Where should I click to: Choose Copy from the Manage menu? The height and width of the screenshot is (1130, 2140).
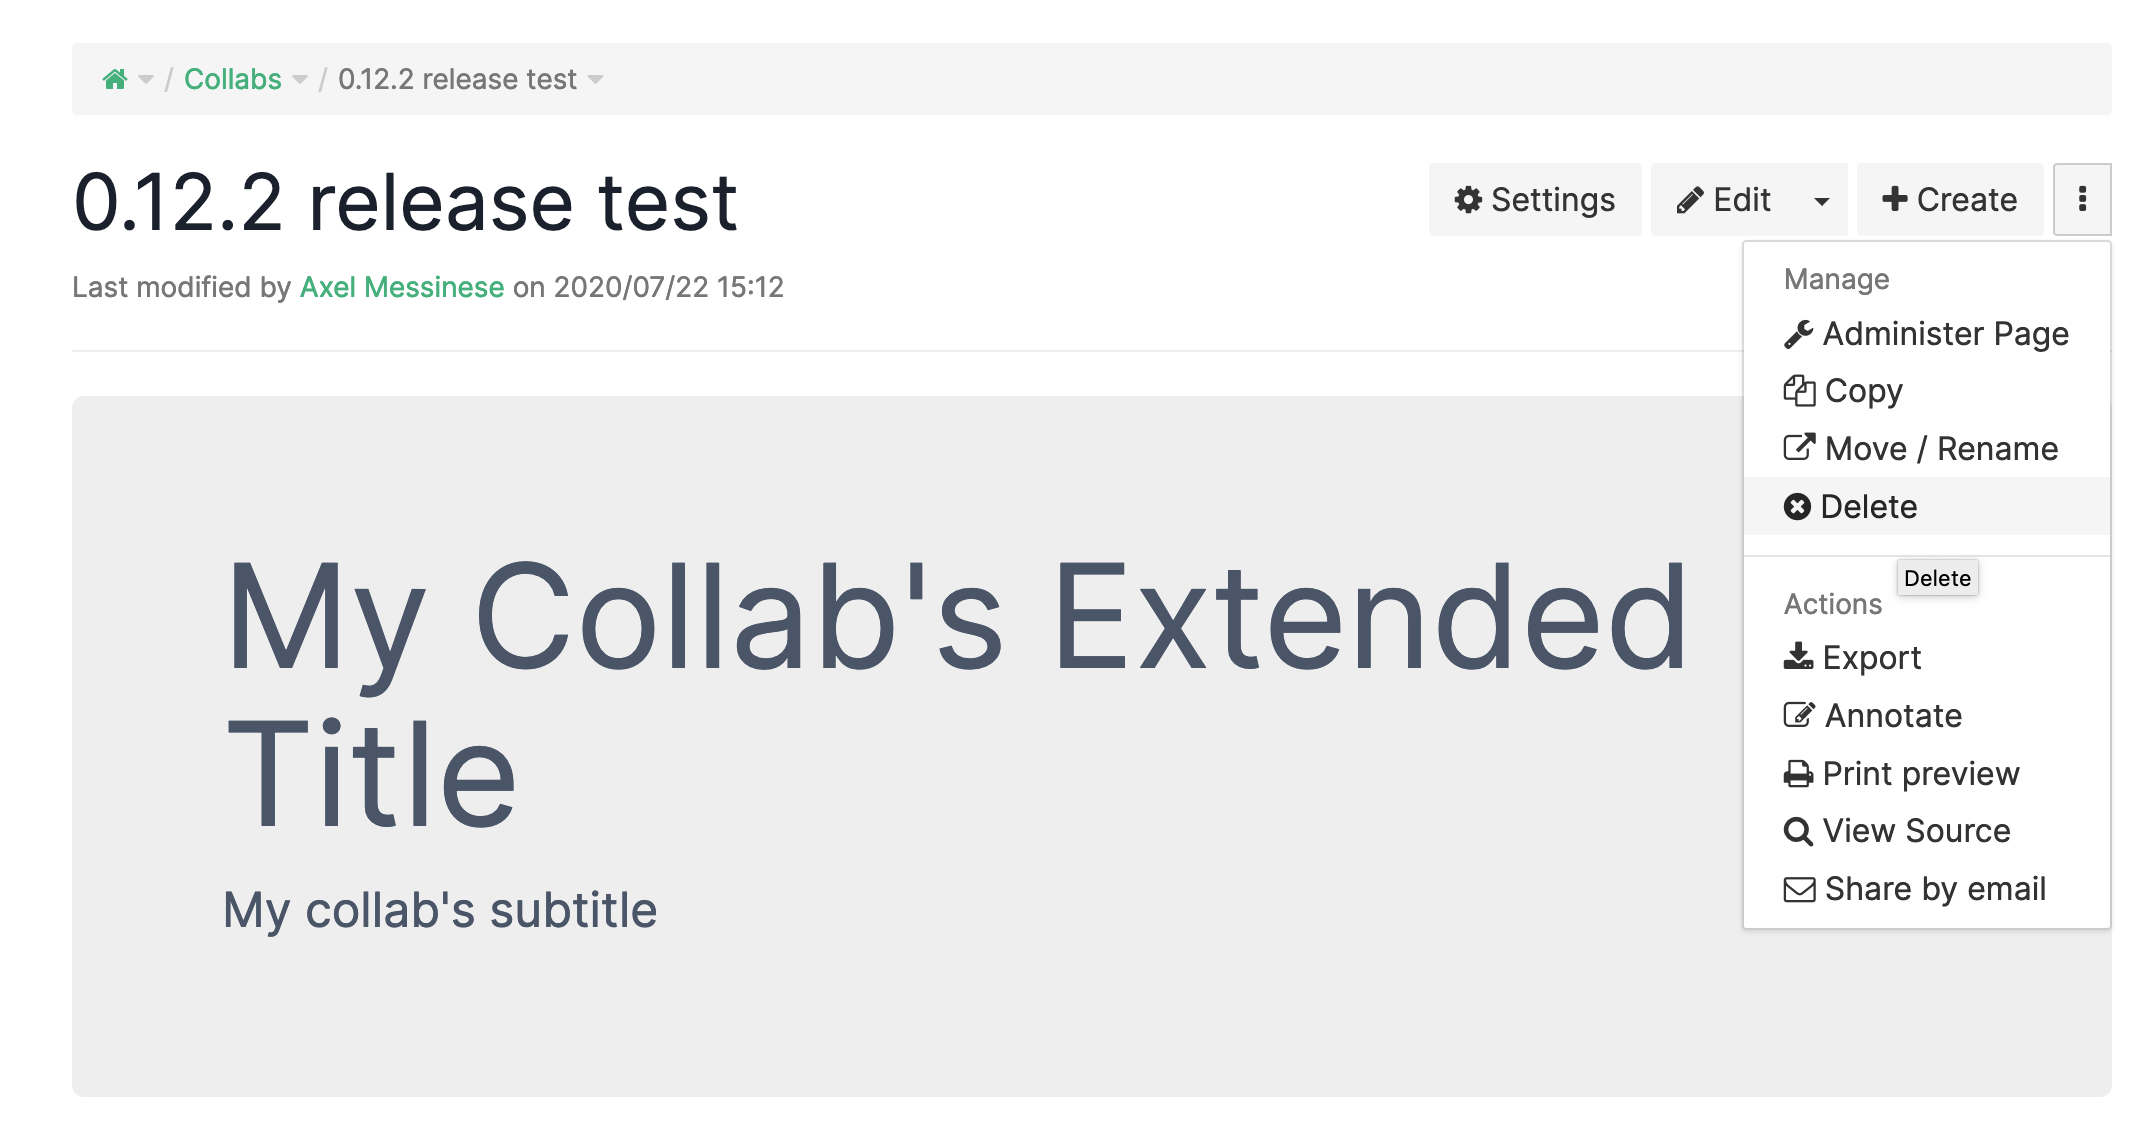click(1843, 391)
